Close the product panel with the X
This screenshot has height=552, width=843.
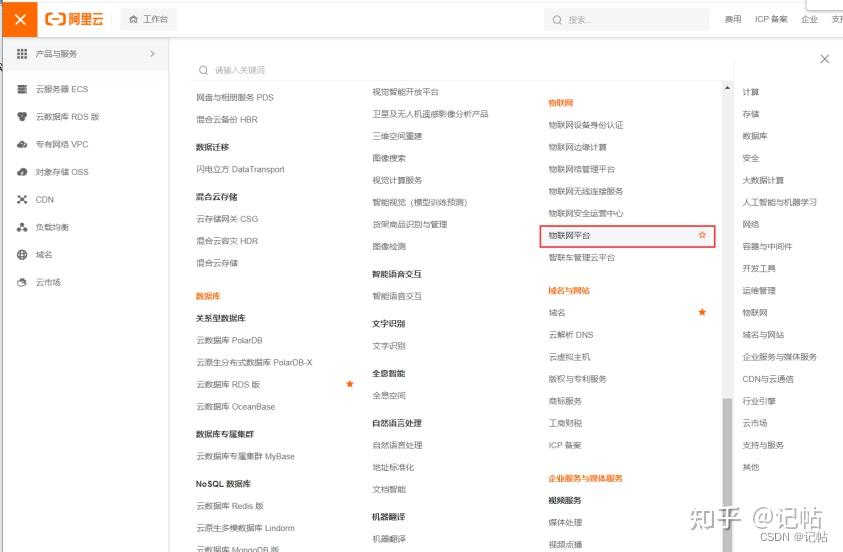[825, 59]
